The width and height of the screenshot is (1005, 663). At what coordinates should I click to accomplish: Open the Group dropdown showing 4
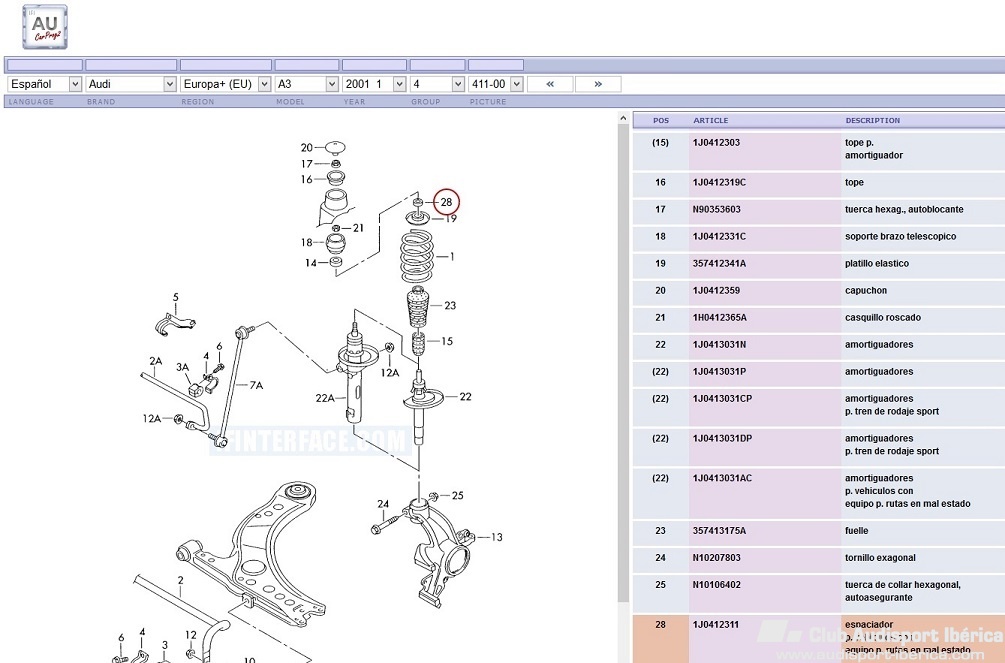[x=437, y=84]
